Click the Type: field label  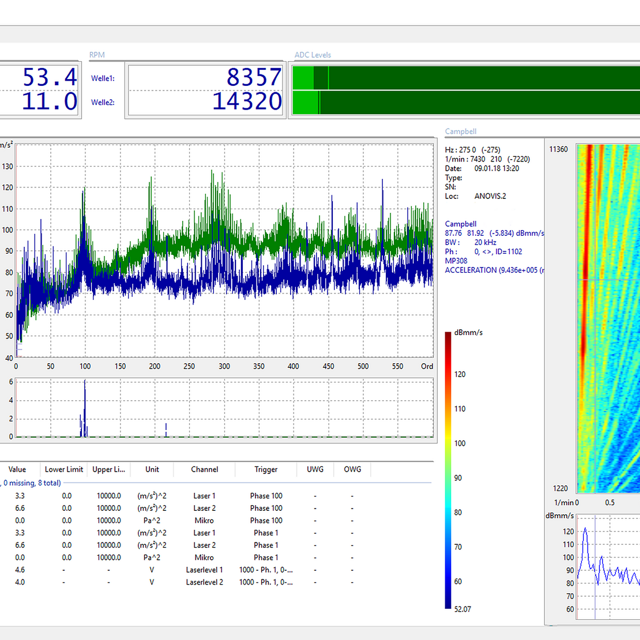point(453,178)
